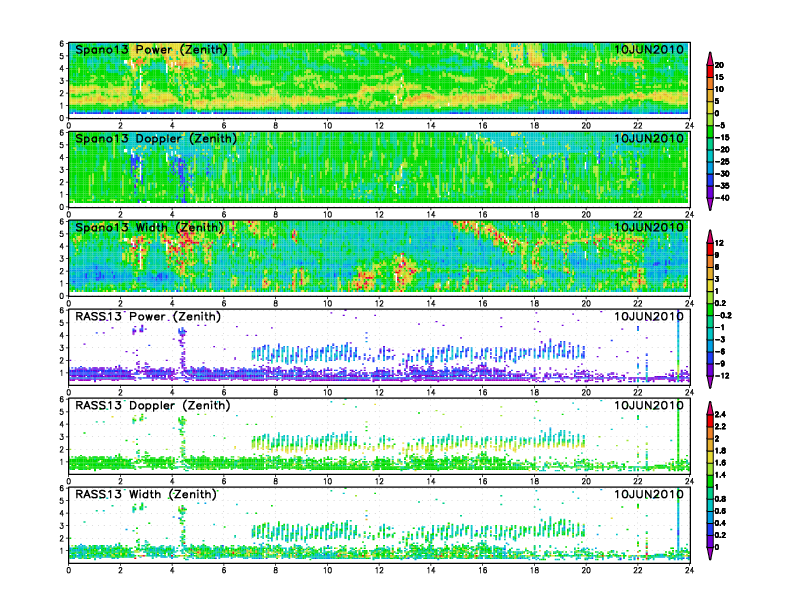Screen dimensions: 792x612
Task: Click the "-40" label on the top colorbar
Action: (x=722, y=198)
